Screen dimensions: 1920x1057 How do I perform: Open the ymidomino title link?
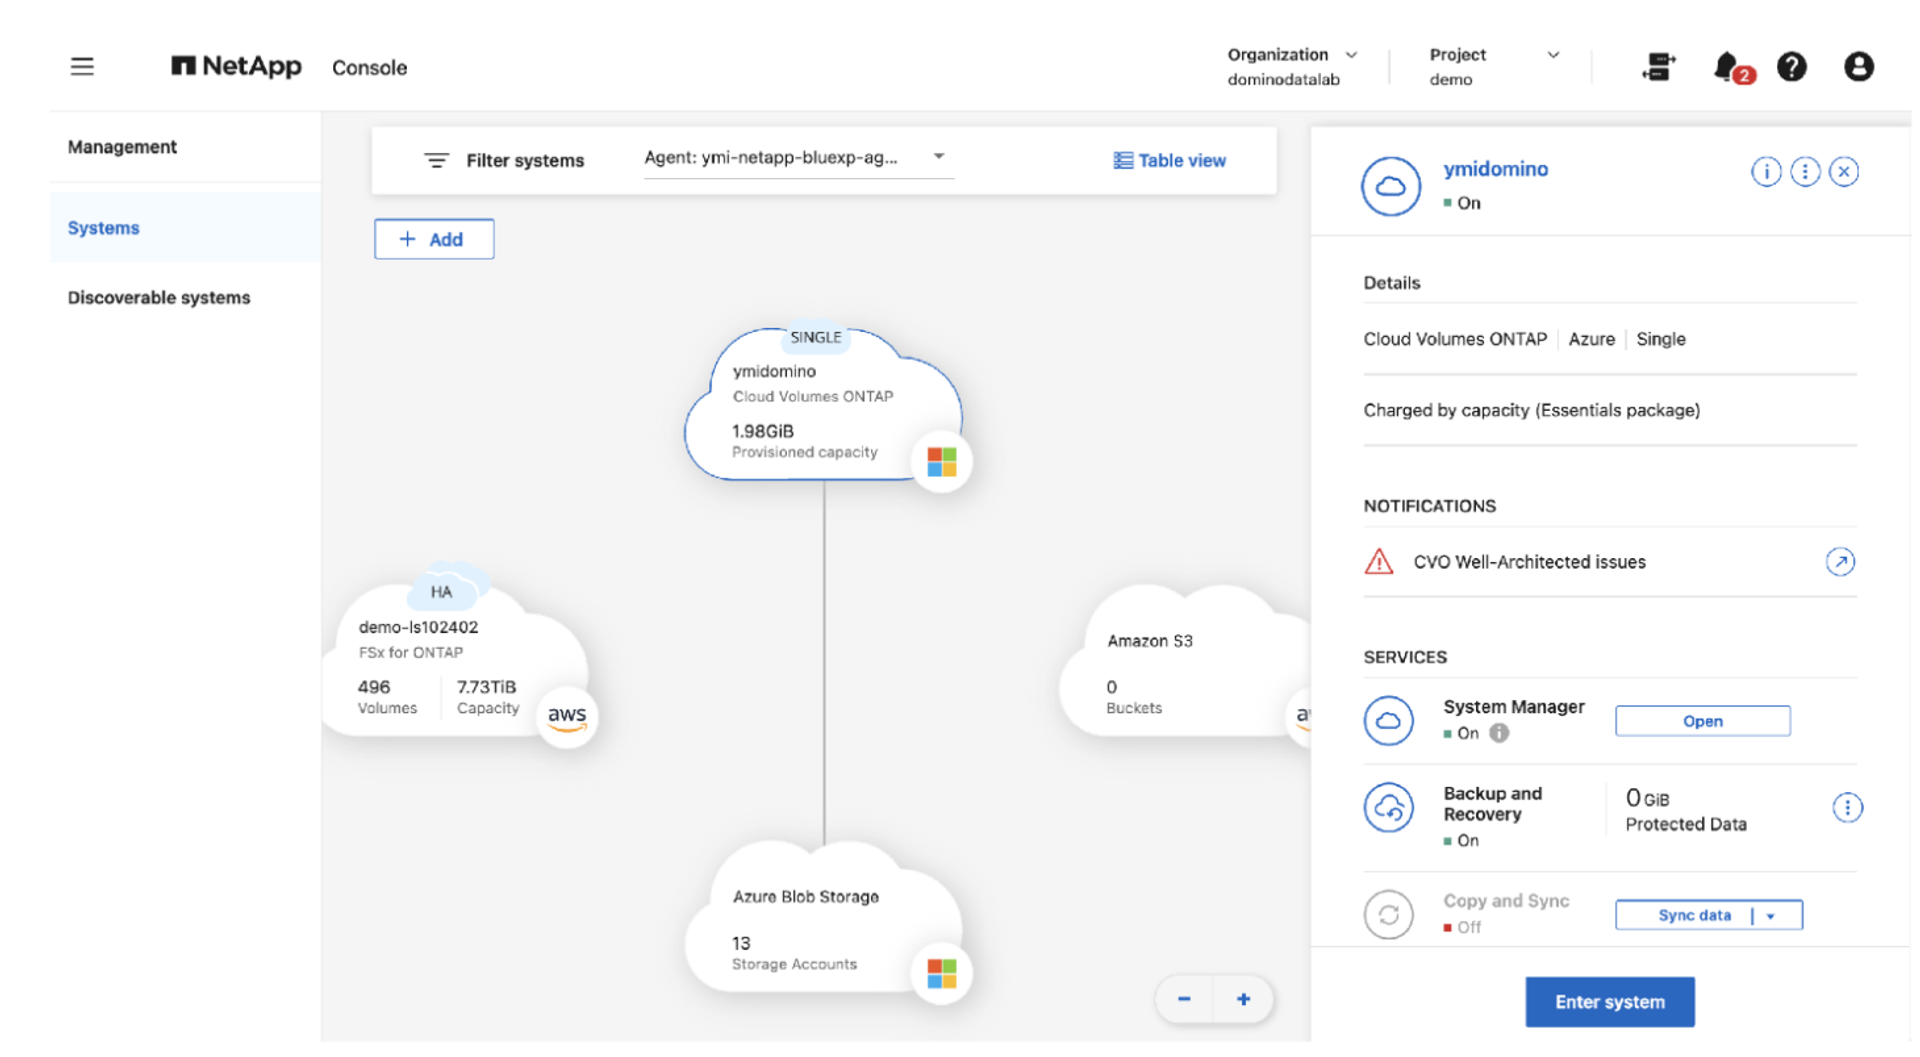point(1495,169)
